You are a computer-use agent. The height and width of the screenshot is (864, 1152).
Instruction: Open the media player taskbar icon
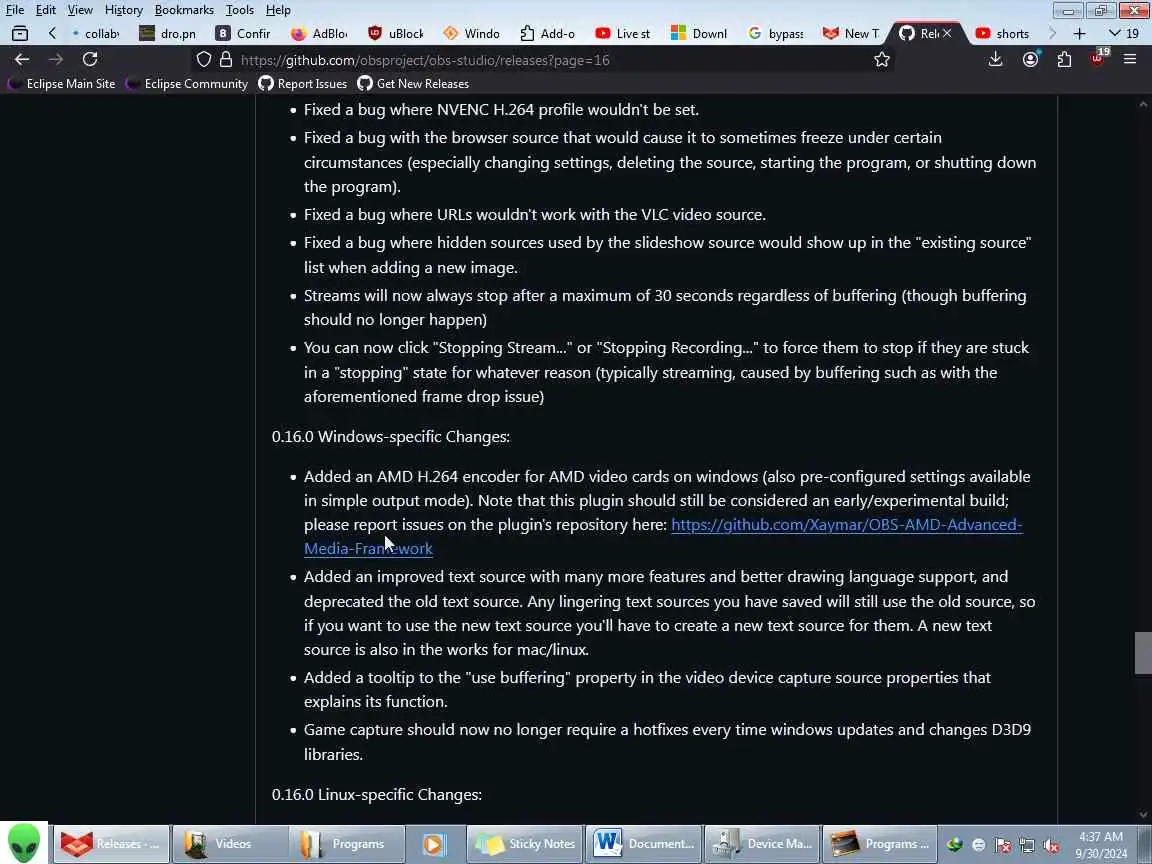[x=434, y=844]
